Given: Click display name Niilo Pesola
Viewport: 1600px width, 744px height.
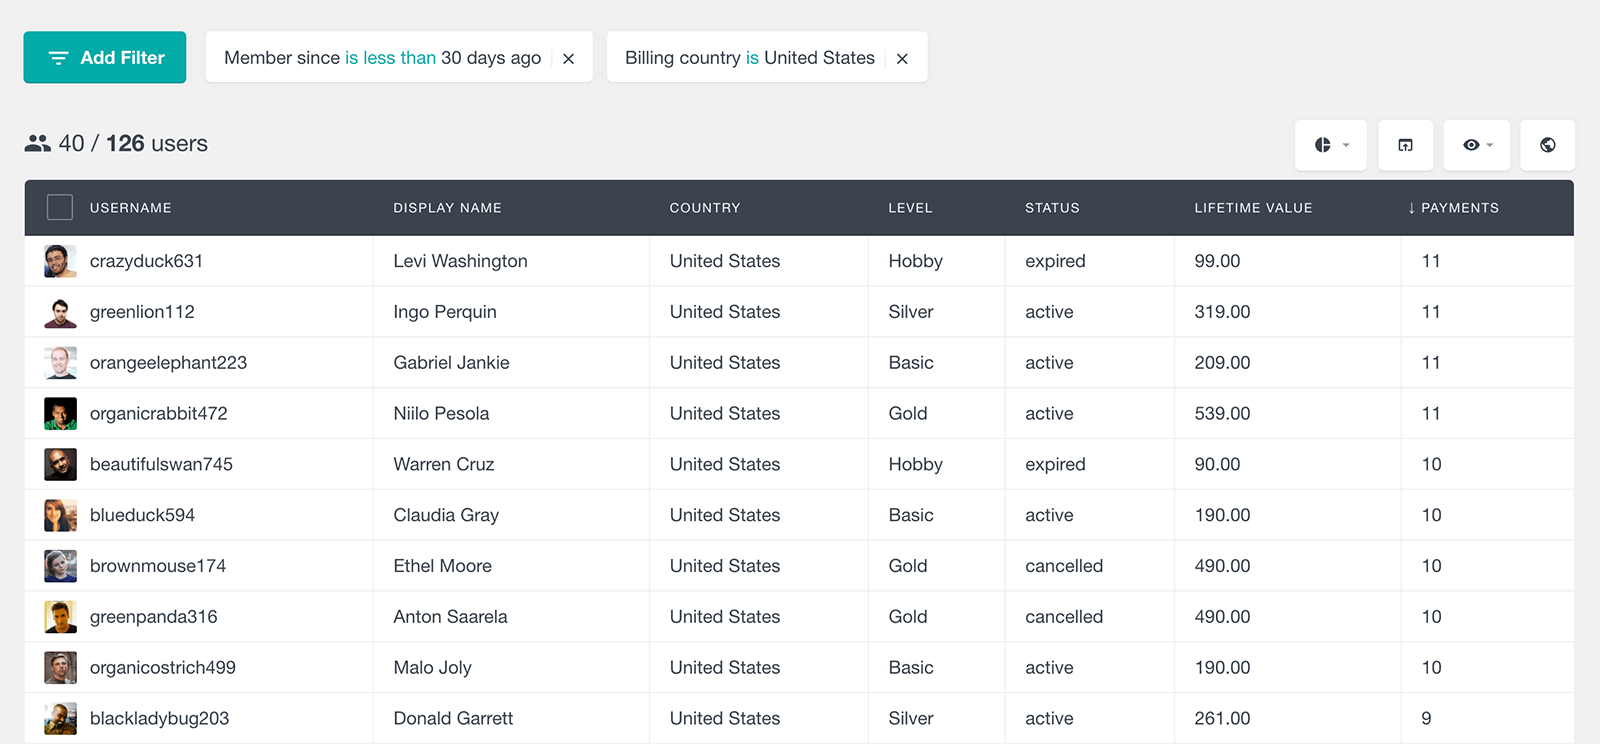Looking at the screenshot, I should (x=441, y=414).
